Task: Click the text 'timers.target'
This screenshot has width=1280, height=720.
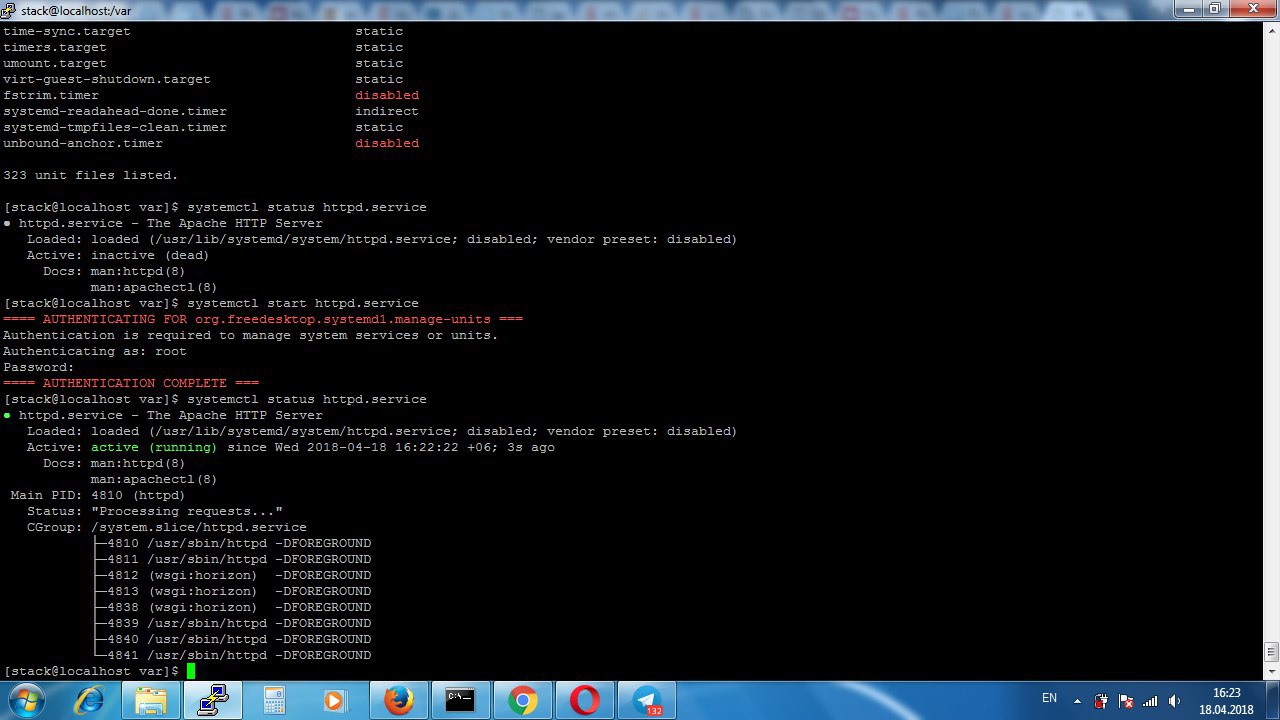Action: pyautogui.click(x=55, y=47)
